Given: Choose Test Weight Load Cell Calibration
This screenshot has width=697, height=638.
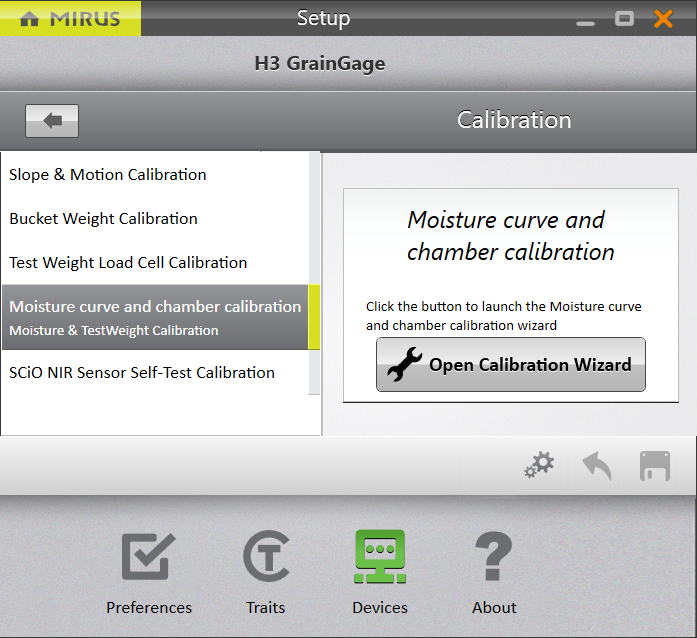Looking at the screenshot, I should tap(128, 263).
